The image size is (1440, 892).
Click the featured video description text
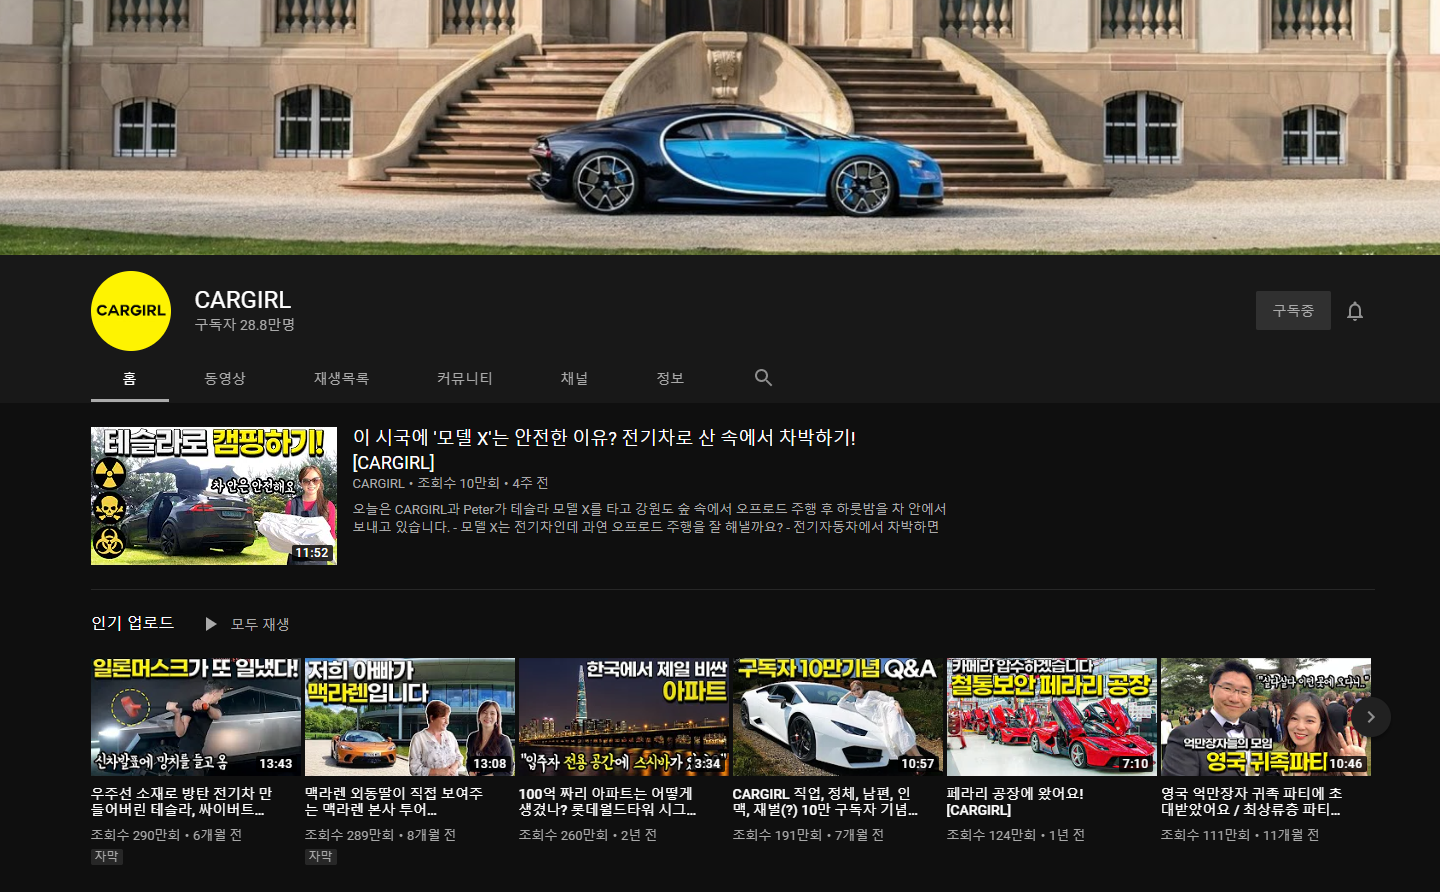(649, 518)
